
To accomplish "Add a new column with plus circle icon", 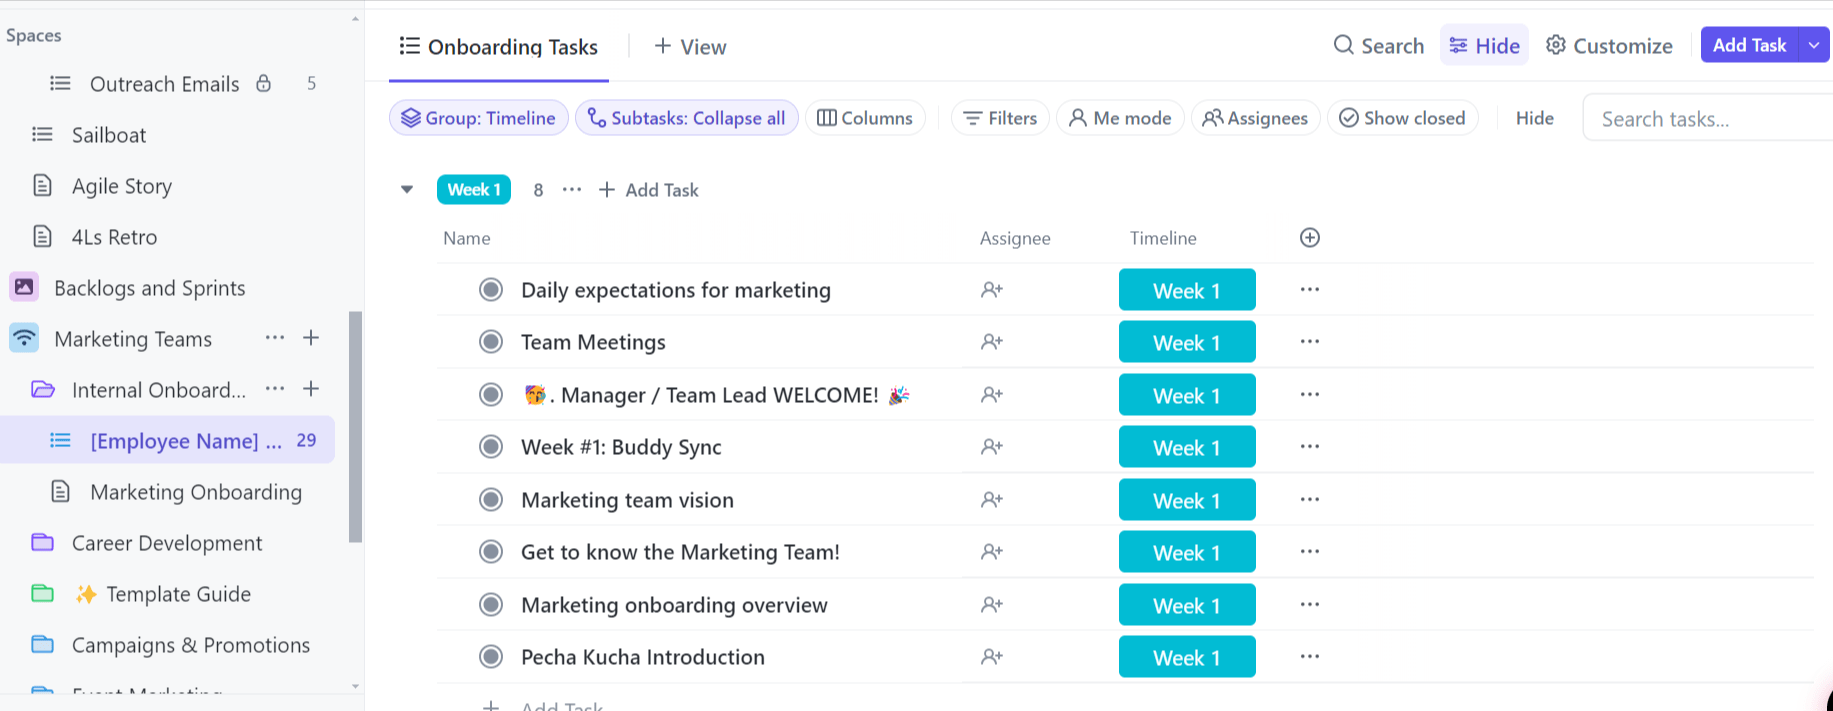I will [1310, 238].
